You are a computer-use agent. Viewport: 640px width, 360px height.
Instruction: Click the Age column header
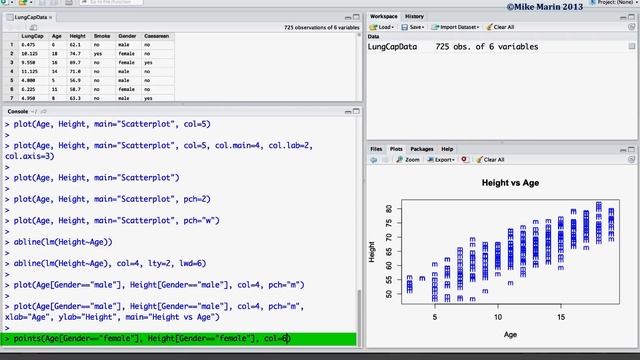(x=57, y=36)
